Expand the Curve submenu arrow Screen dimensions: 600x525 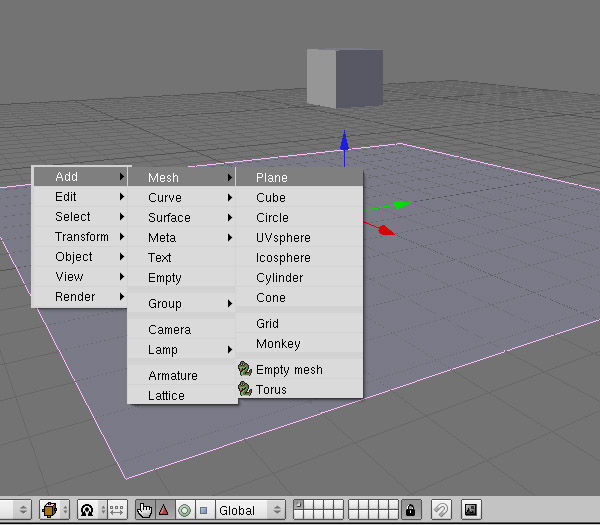pyautogui.click(x=230, y=197)
